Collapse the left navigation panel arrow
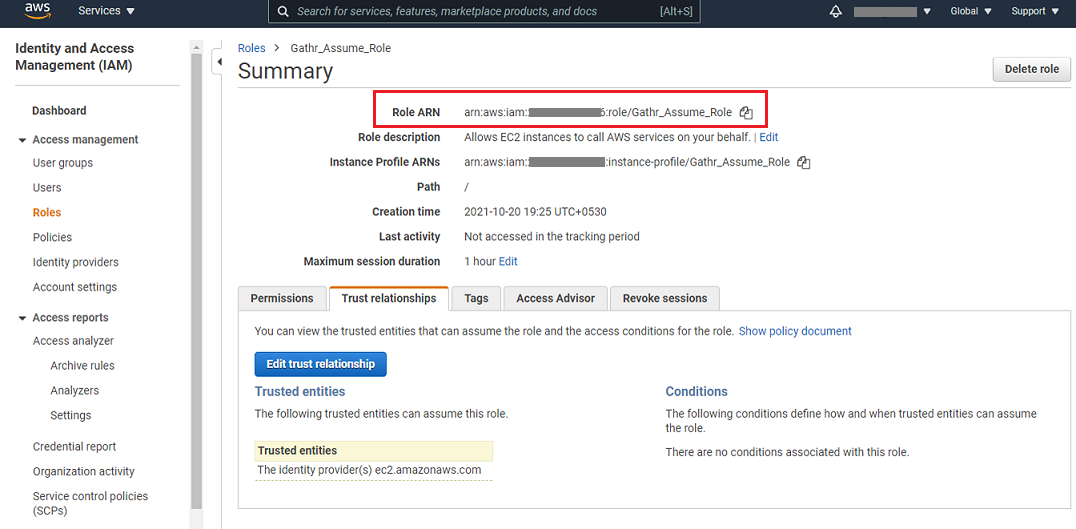This screenshot has width=1076, height=529. 219,62
